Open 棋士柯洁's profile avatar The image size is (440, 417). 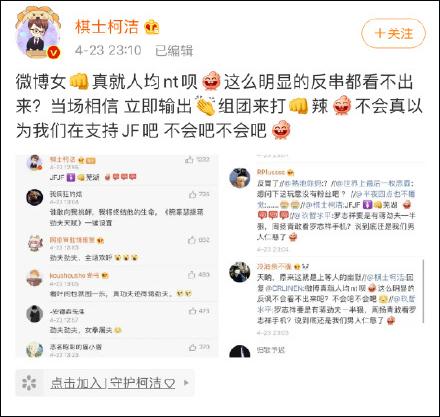click(37, 34)
